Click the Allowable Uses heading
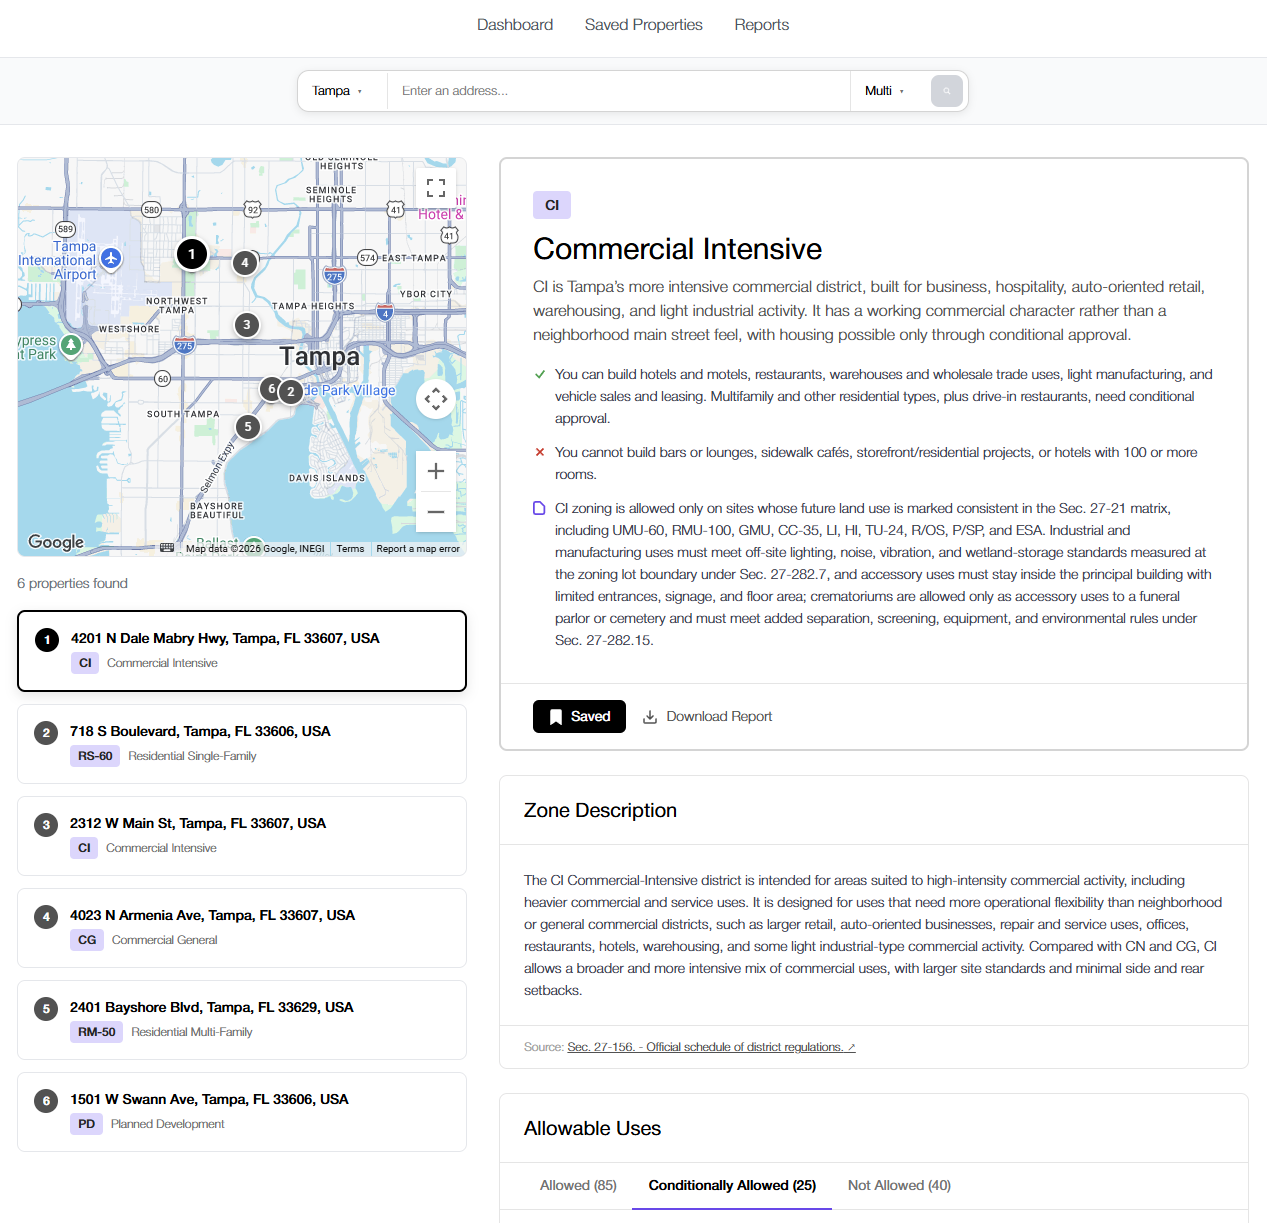Viewport: 1267px width, 1223px height. (x=592, y=1129)
